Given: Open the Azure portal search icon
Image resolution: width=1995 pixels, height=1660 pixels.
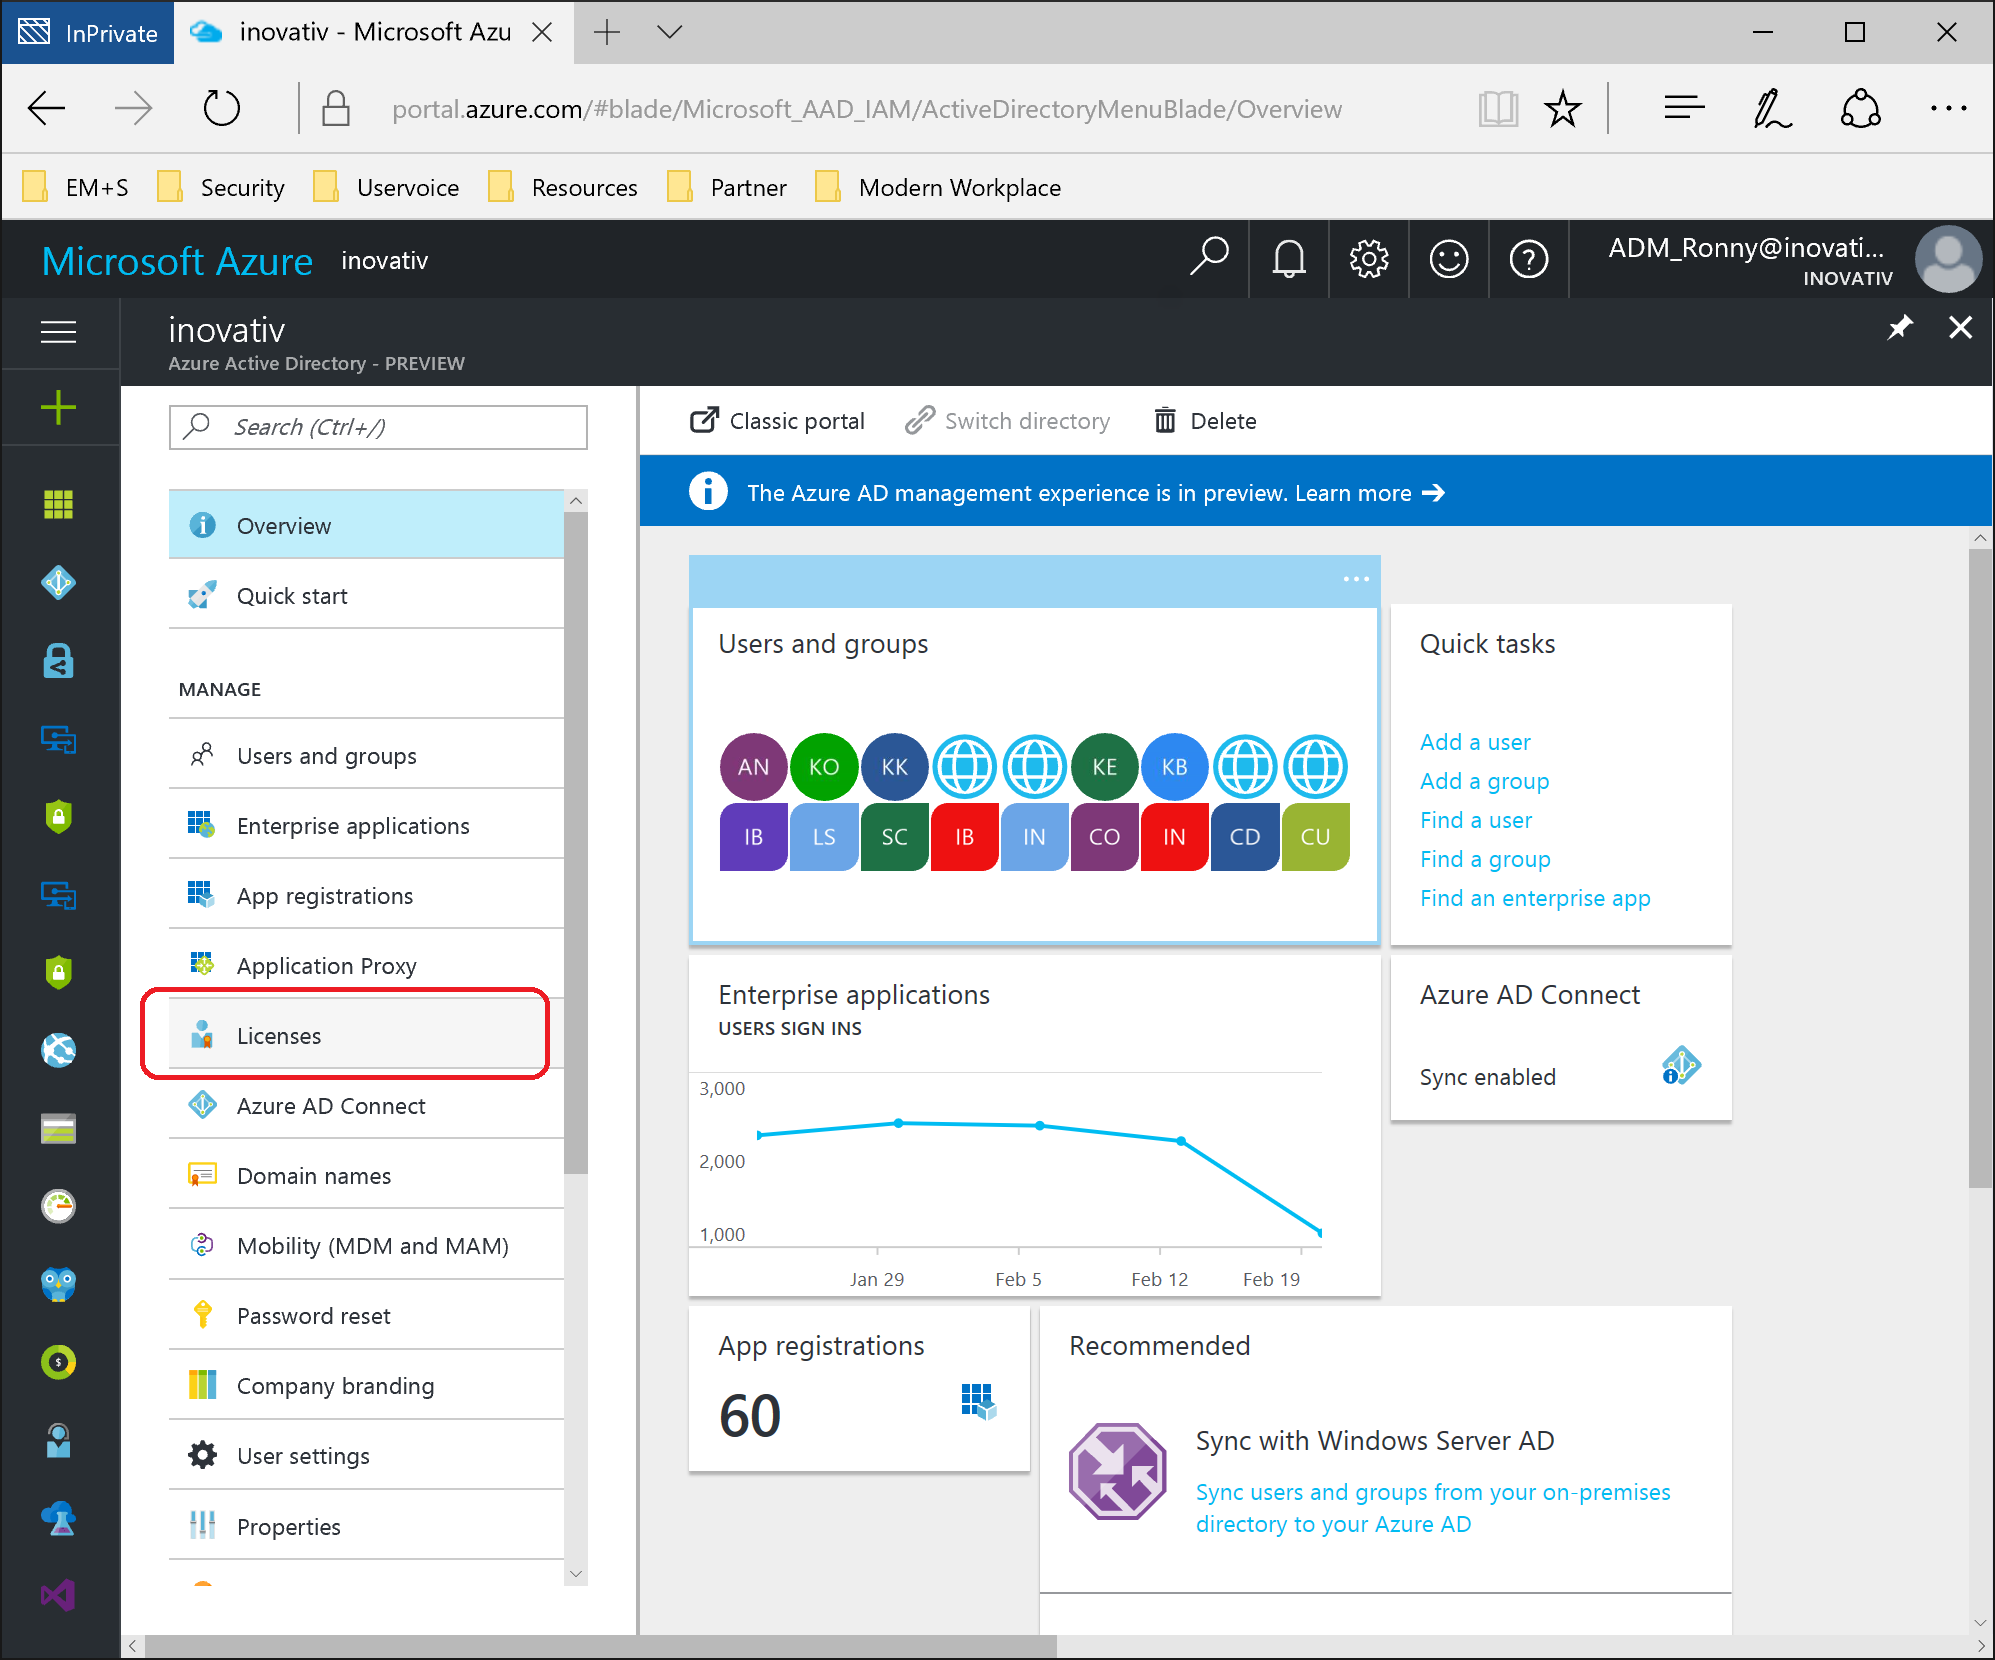Looking at the screenshot, I should tap(1209, 260).
